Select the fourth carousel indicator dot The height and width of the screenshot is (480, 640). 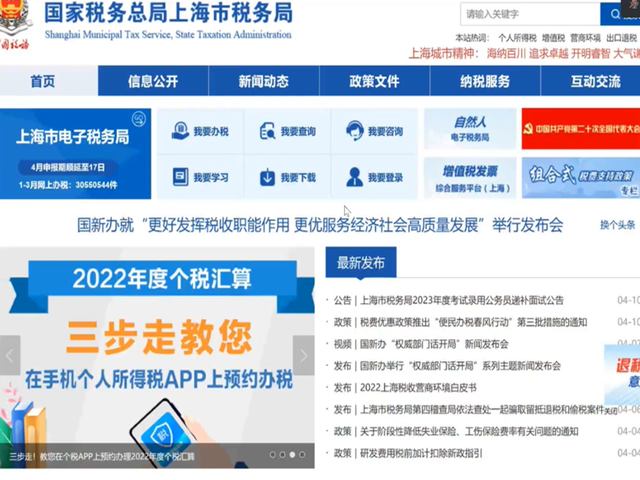(302, 455)
